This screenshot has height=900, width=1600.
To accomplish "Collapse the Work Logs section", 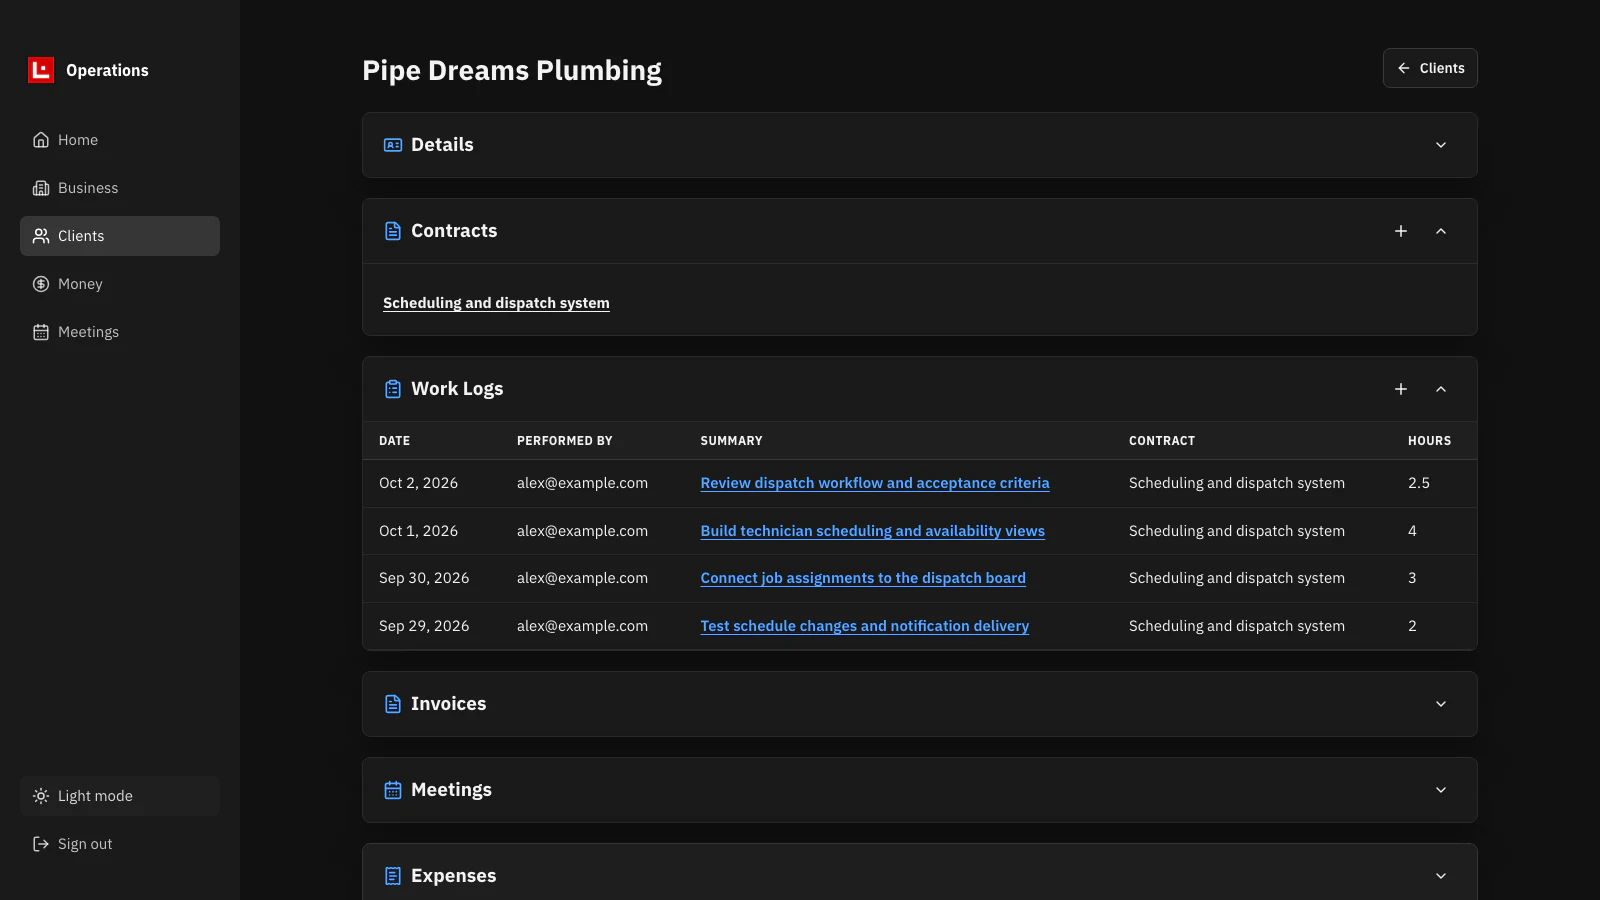I will [1441, 389].
